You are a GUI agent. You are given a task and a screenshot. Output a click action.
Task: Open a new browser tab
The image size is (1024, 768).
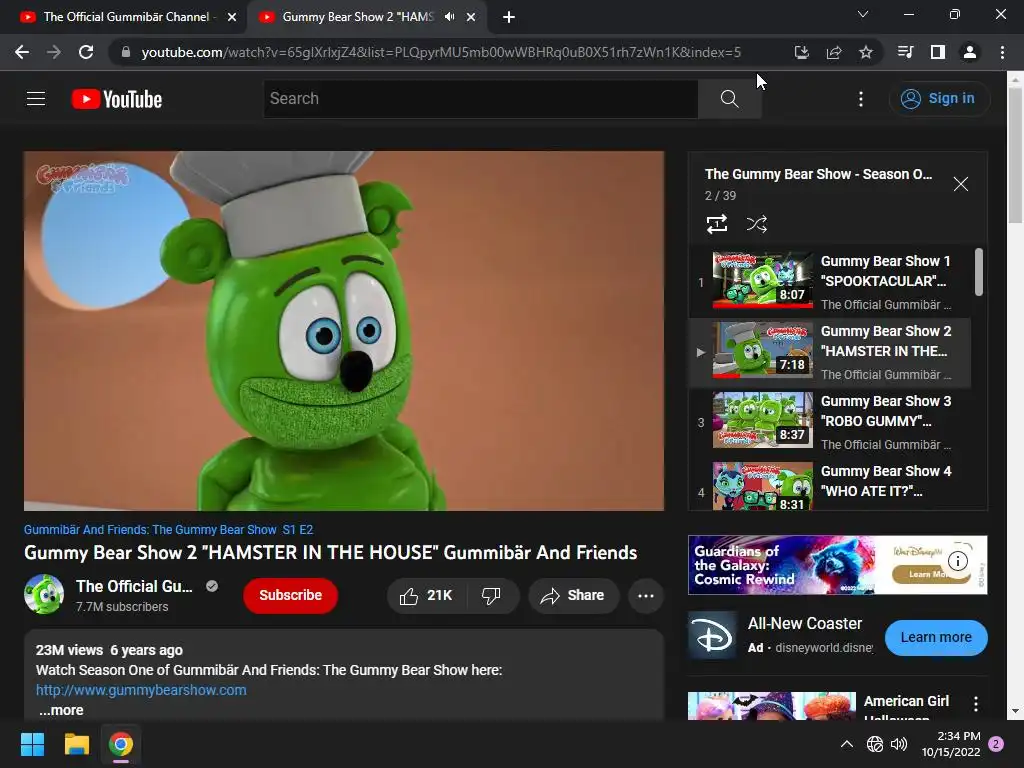coord(509,17)
